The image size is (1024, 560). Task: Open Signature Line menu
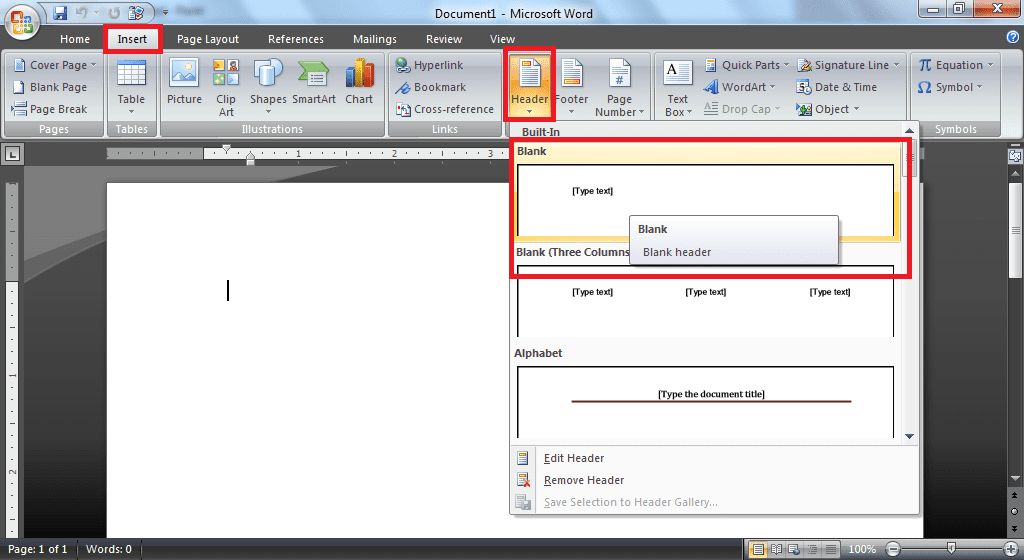pyautogui.click(x=848, y=65)
